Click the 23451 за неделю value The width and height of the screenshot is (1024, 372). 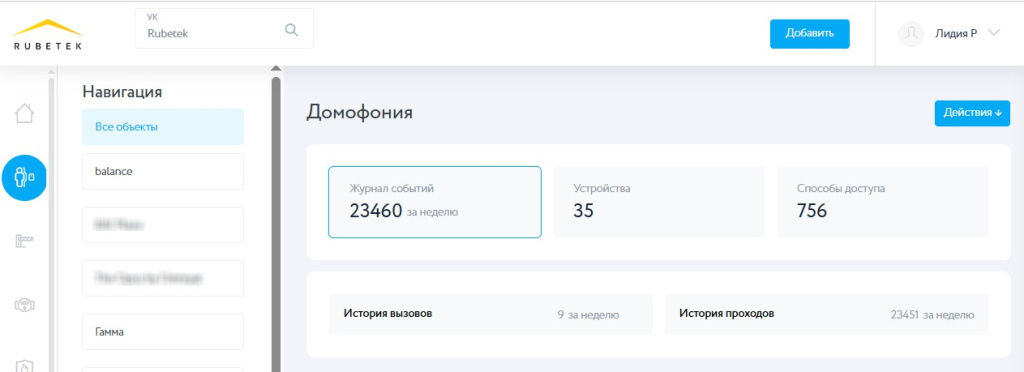pyautogui.click(x=932, y=315)
